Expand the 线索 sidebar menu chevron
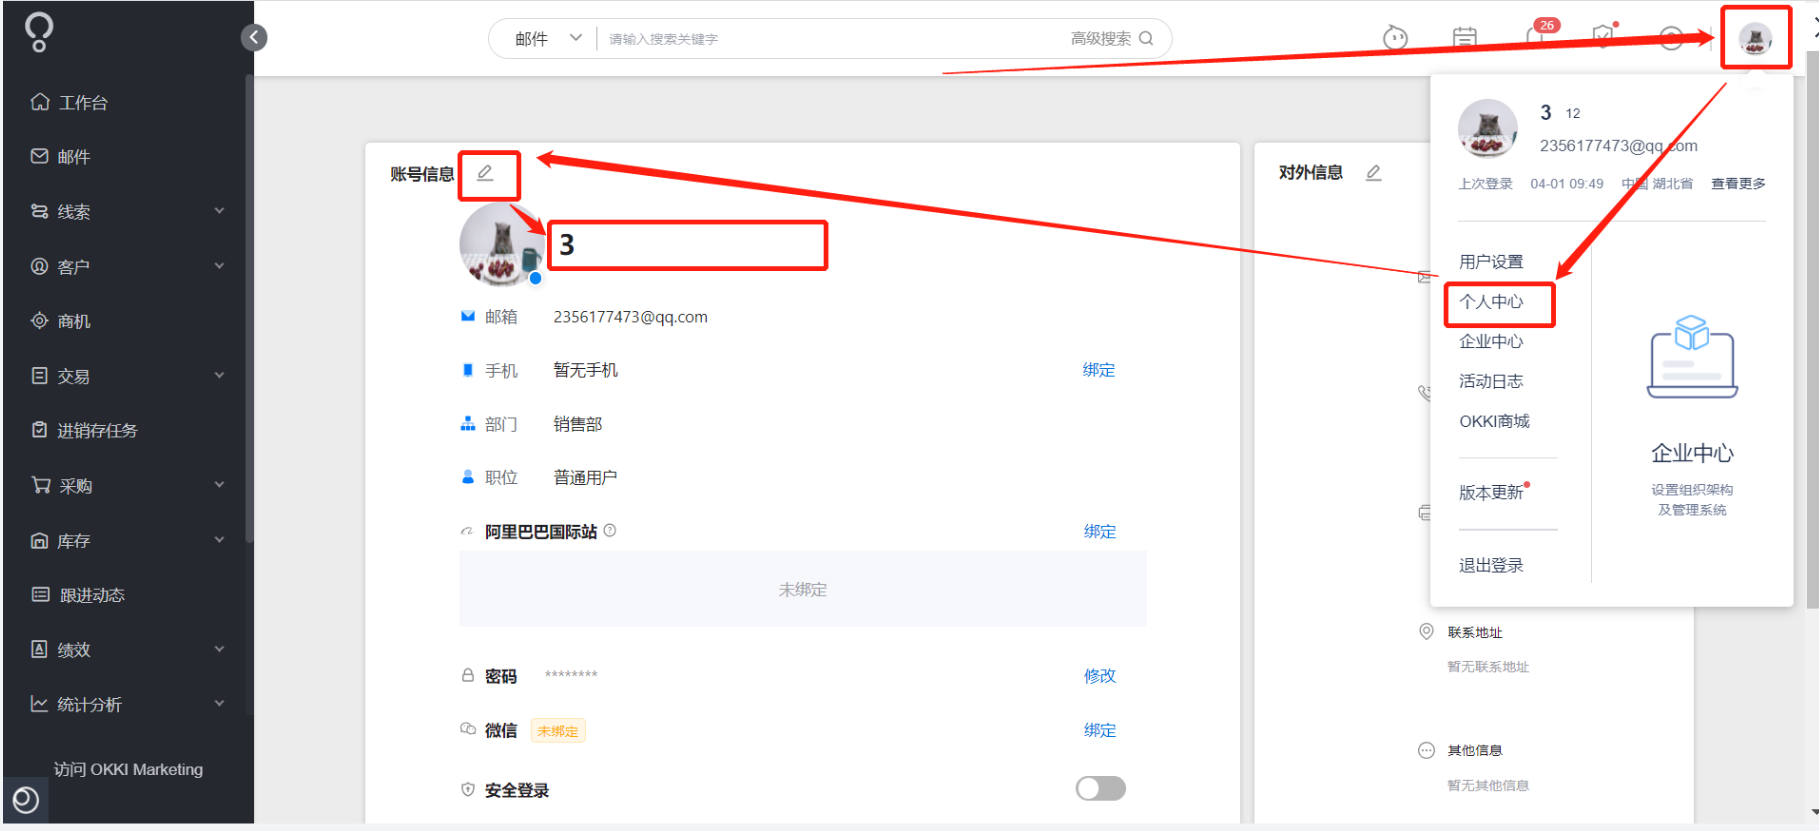 219,211
